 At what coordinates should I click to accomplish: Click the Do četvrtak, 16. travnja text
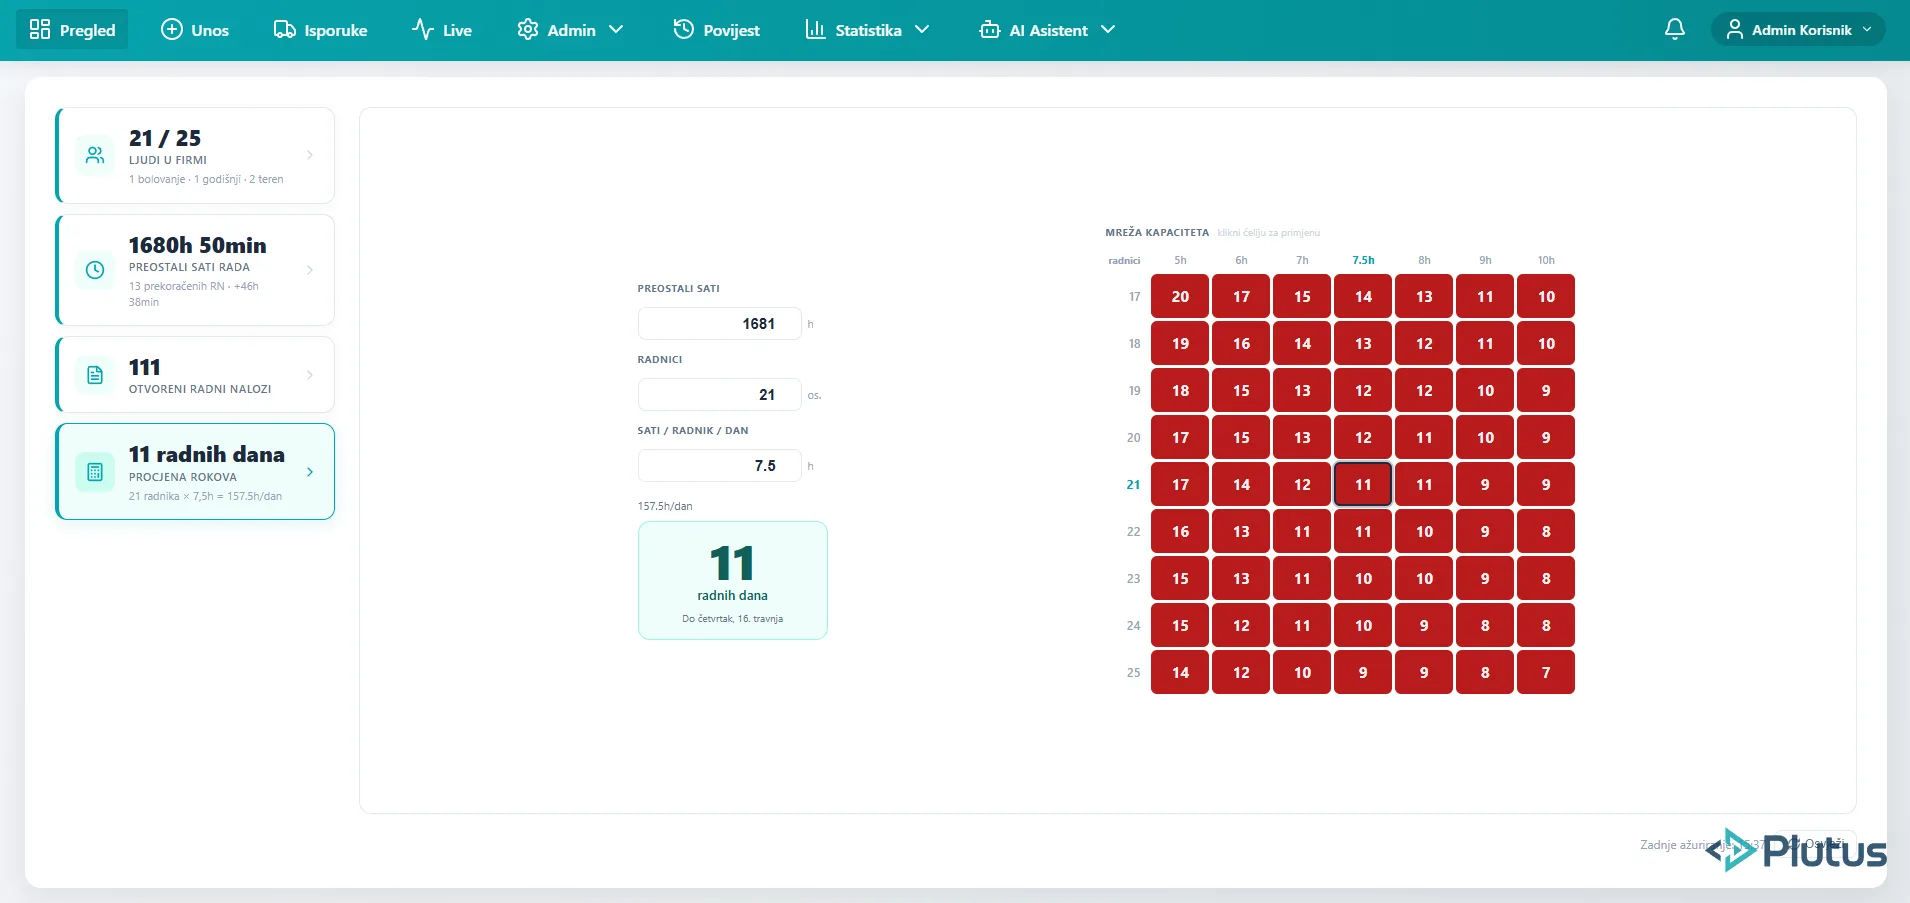coord(732,619)
